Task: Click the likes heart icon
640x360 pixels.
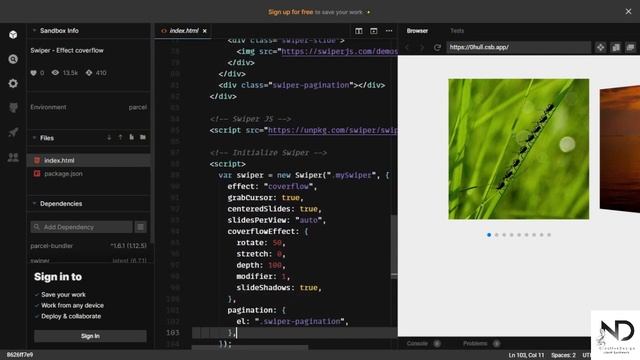Action: [x=33, y=73]
